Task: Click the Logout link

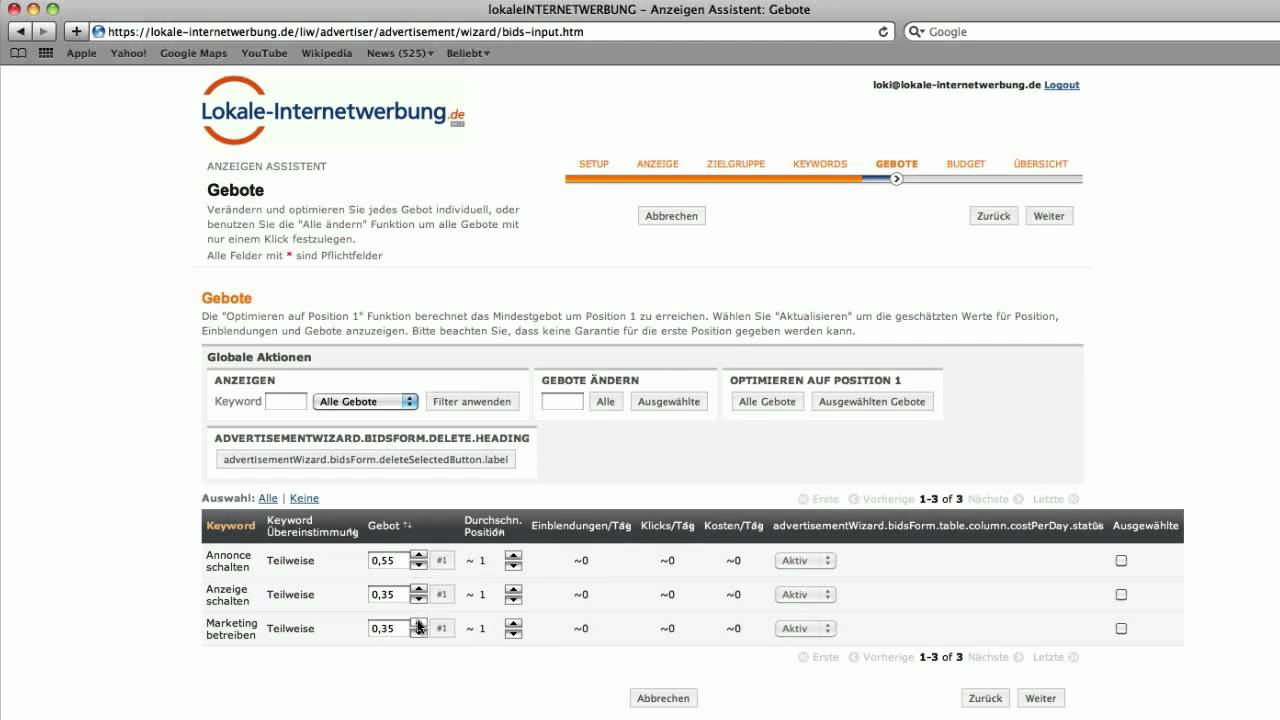Action: click(x=1062, y=85)
